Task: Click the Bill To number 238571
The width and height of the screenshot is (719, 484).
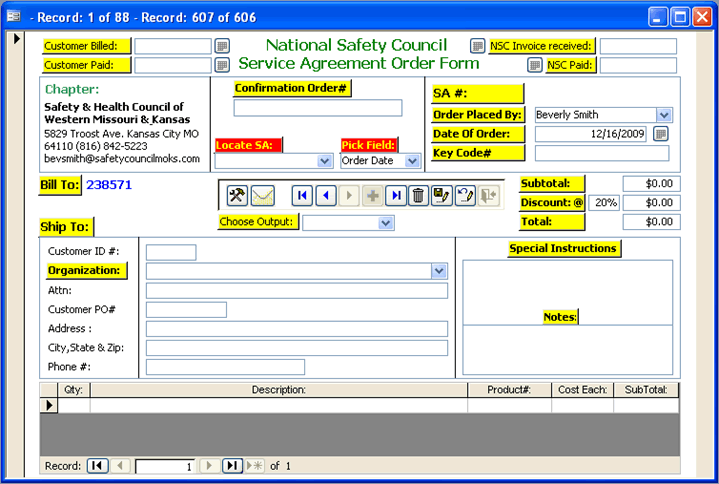Action: point(109,185)
